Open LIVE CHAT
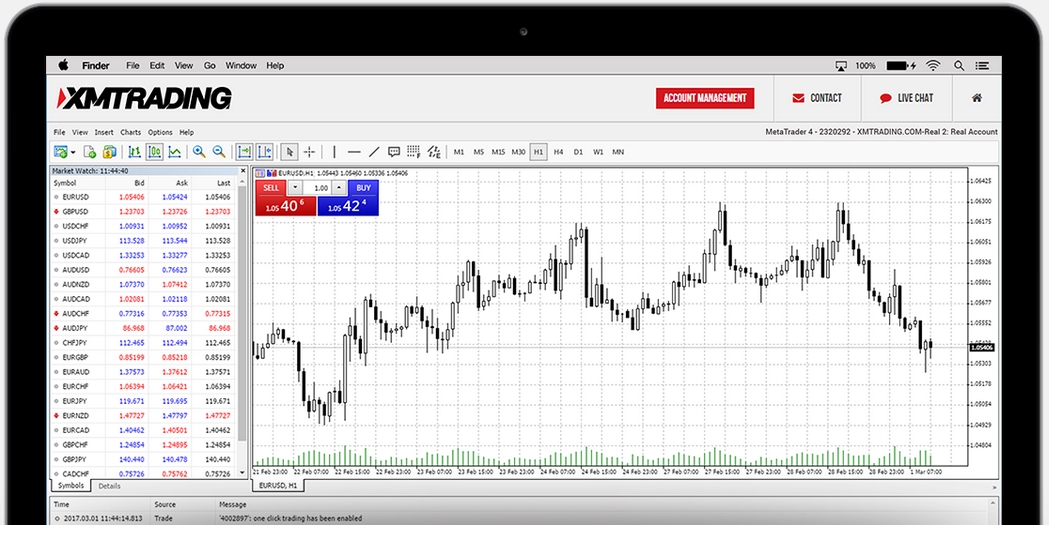Screen dimensions: 1049x534 pyautogui.click(x=907, y=98)
